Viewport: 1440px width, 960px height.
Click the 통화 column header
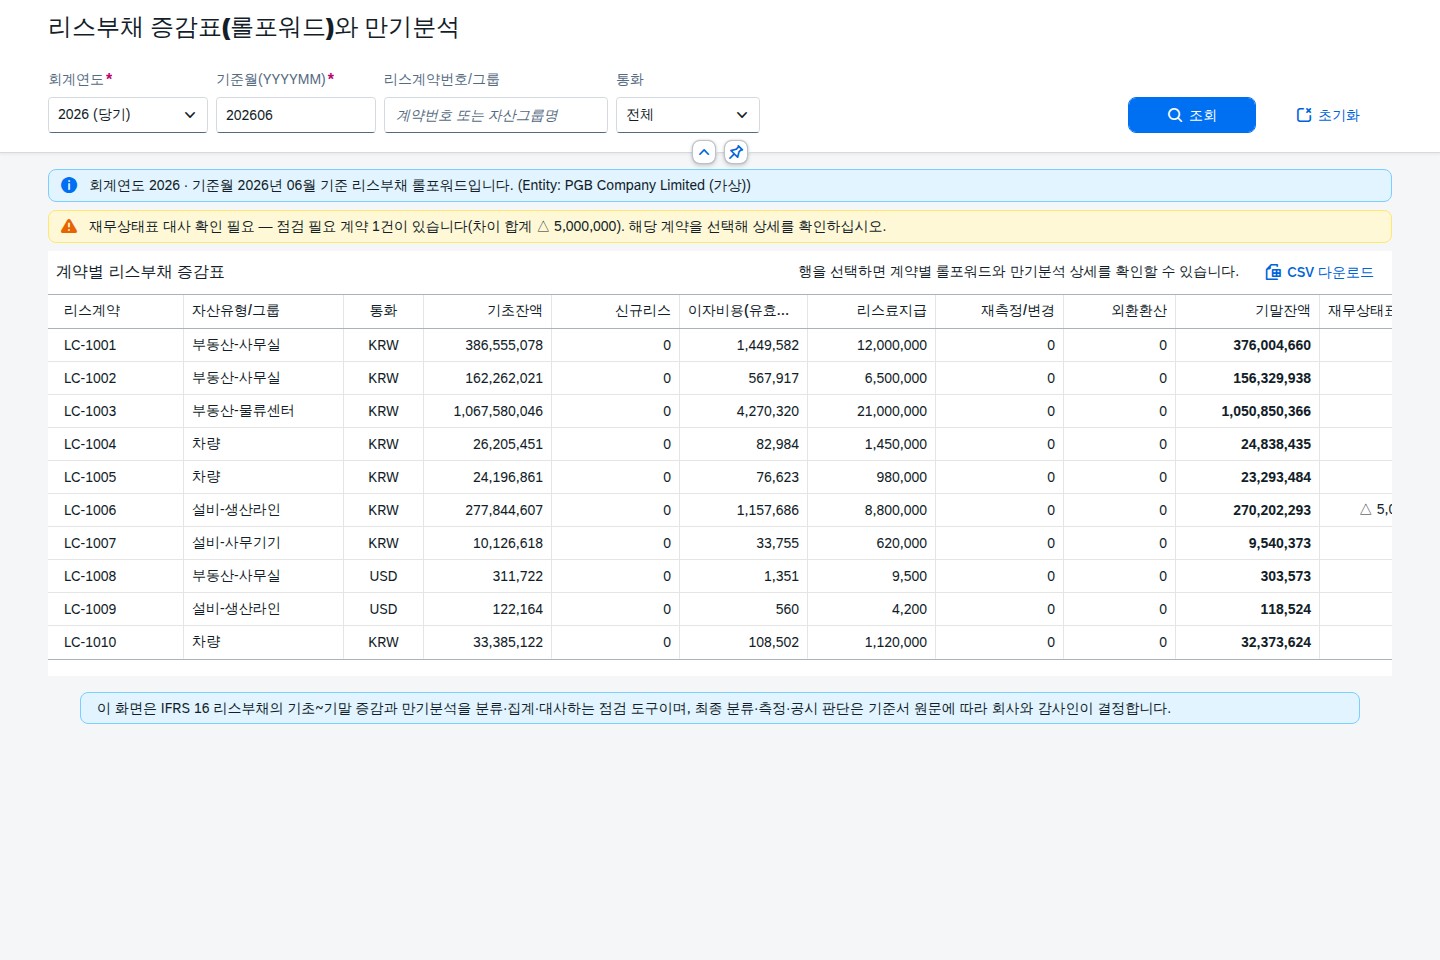coord(384,311)
